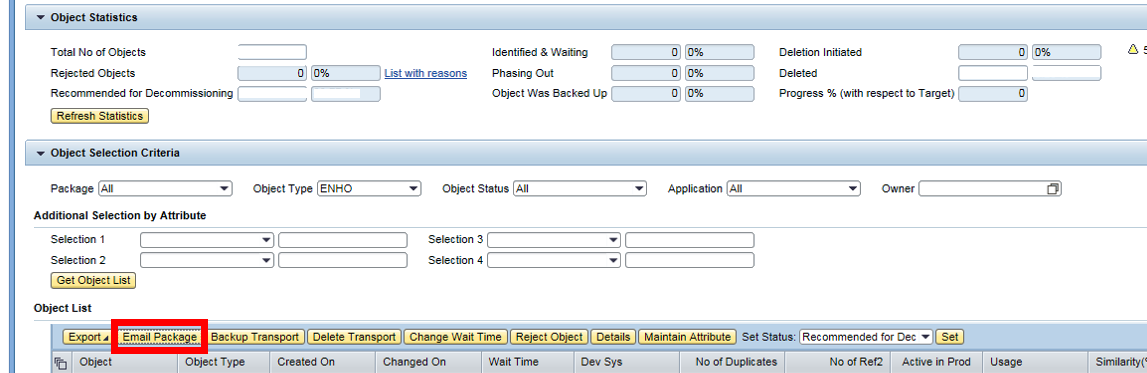Click the Backup Transport button
This screenshot has height=373, width=1147.
(255, 337)
